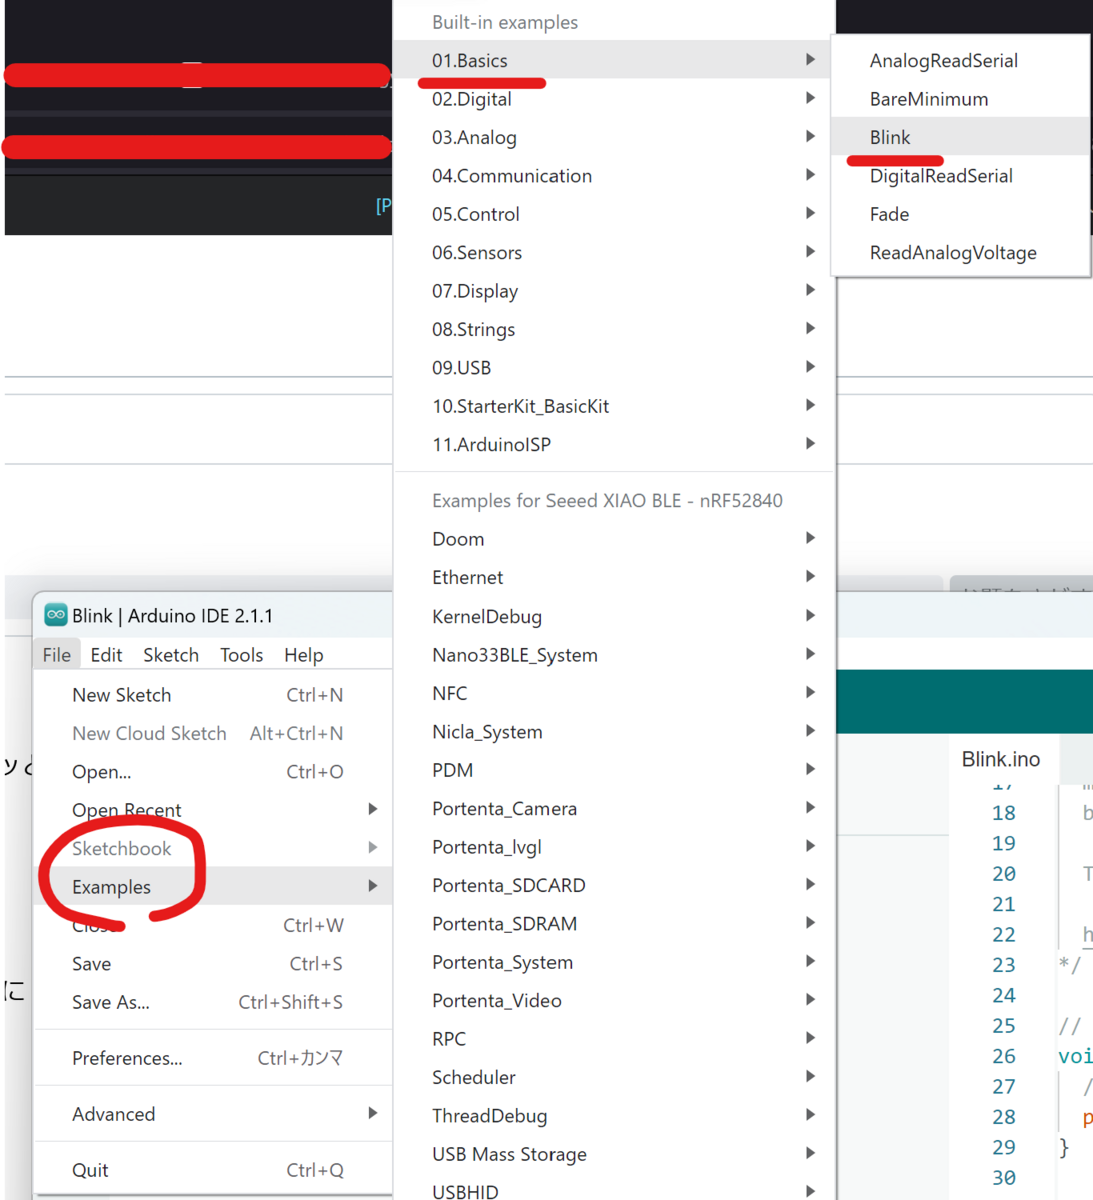Click the Arduino IDE logo in the title bar
The image size is (1093, 1200).
tap(56, 615)
